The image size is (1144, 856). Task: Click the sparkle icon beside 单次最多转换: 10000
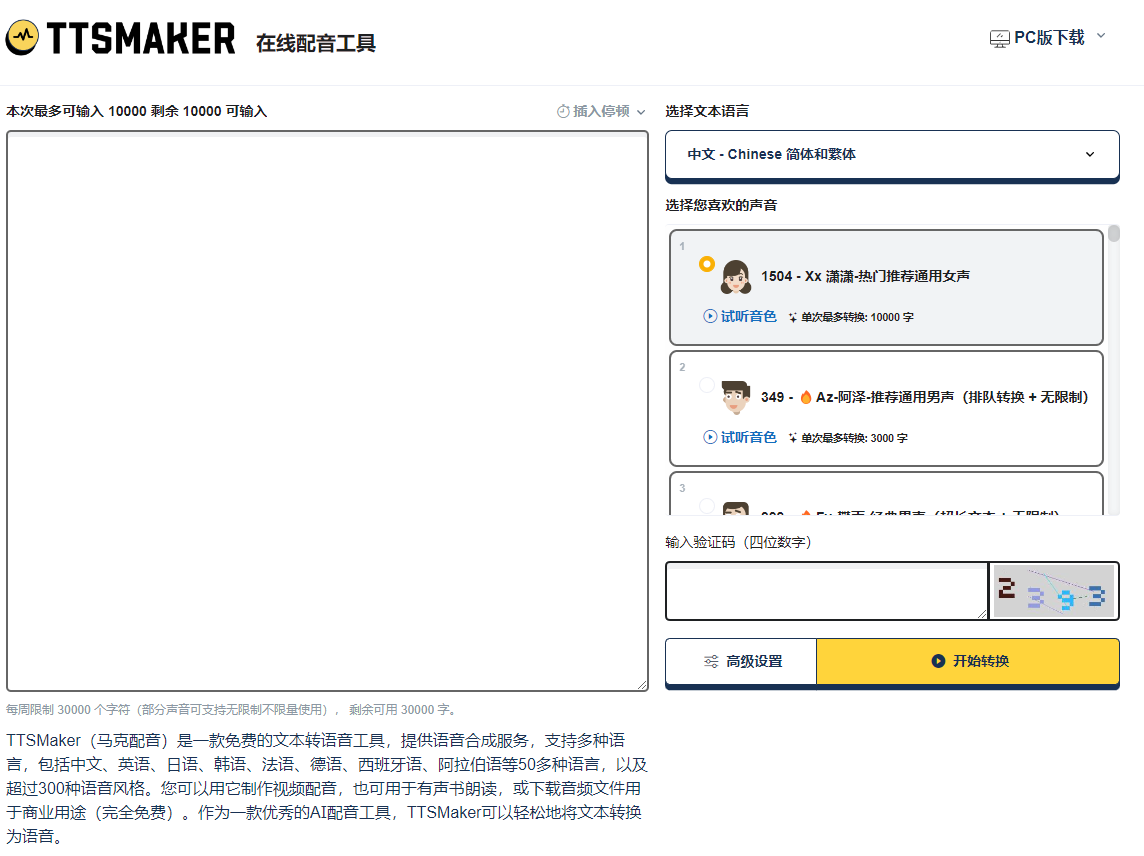pyautogui.click(x=792, y=317)
